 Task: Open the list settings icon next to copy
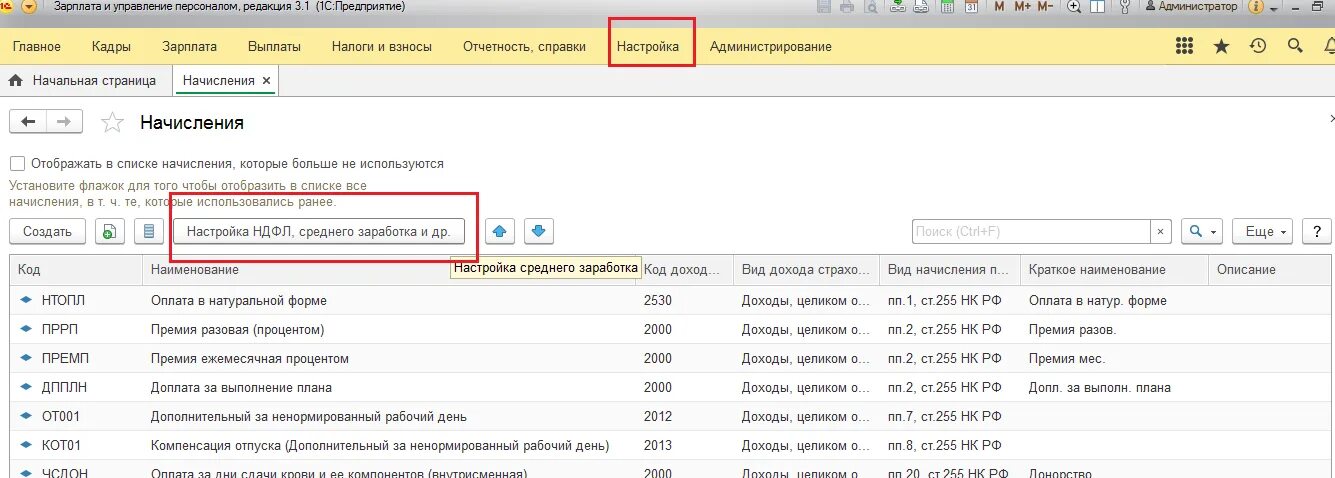coord(149,231)
